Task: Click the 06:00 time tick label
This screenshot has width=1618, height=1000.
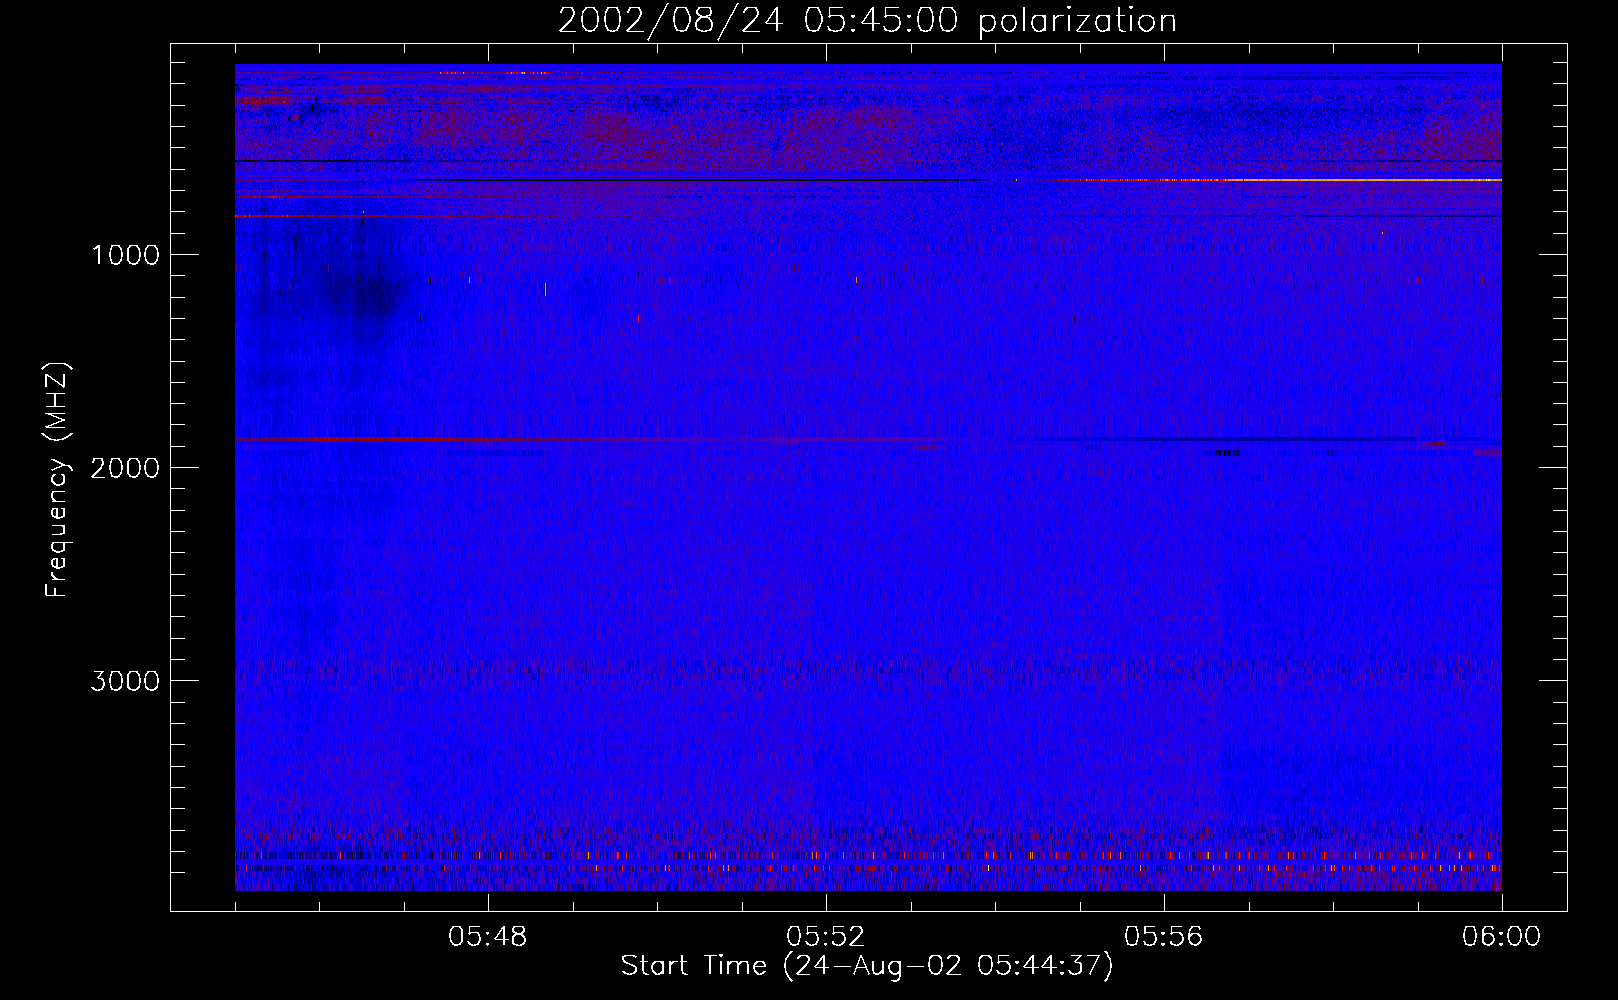Action: (1501, 937)
